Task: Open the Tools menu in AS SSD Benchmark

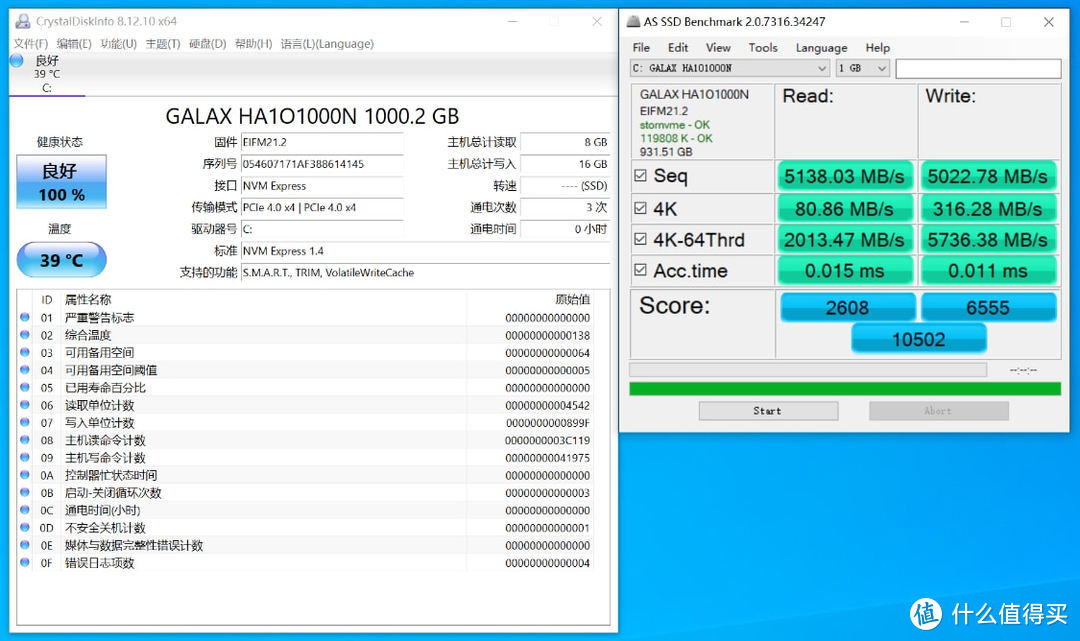Action: pyautogui.click(x=763, y=47)
